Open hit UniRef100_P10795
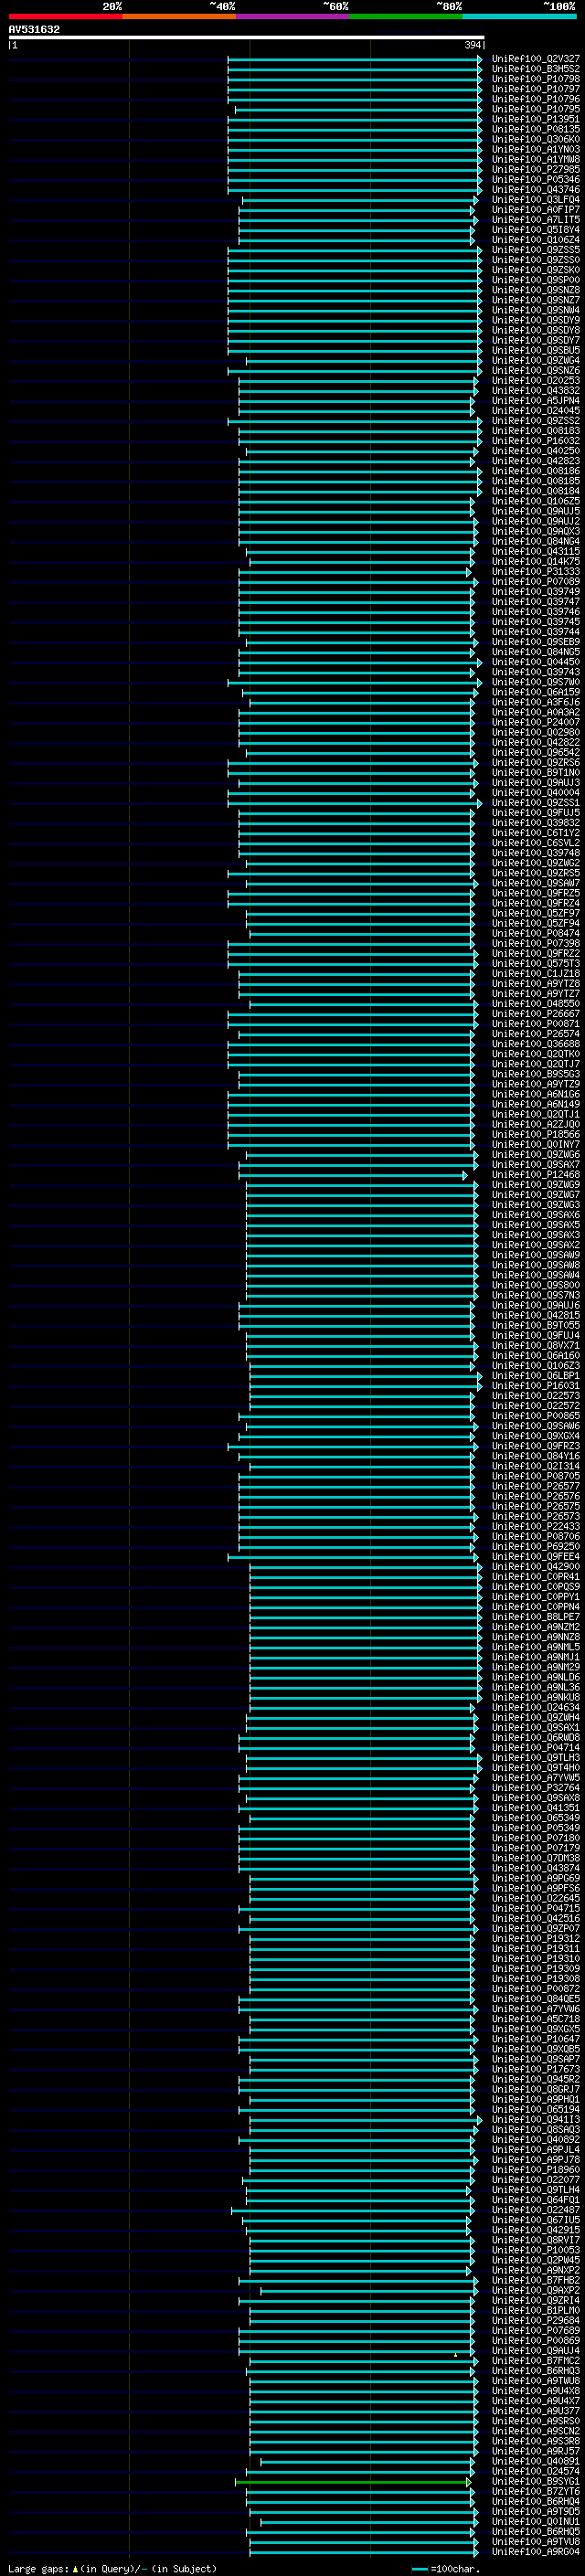Screen dimensions: 585x2576 [536, 109]
